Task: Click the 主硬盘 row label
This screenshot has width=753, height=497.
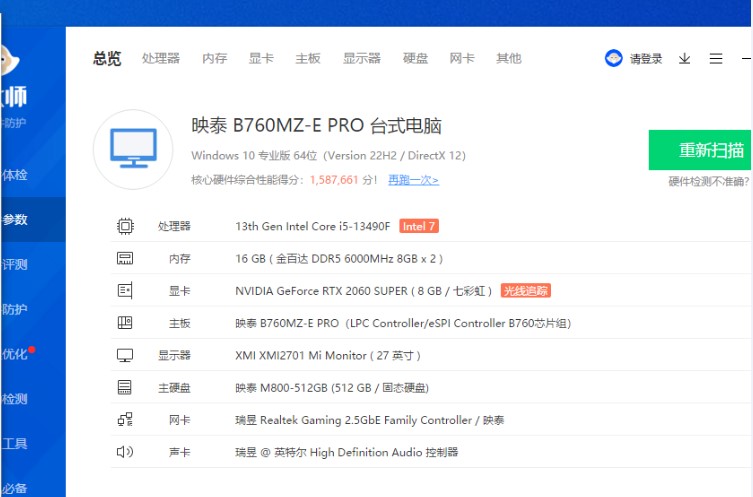Action: [x=174, y=388]
